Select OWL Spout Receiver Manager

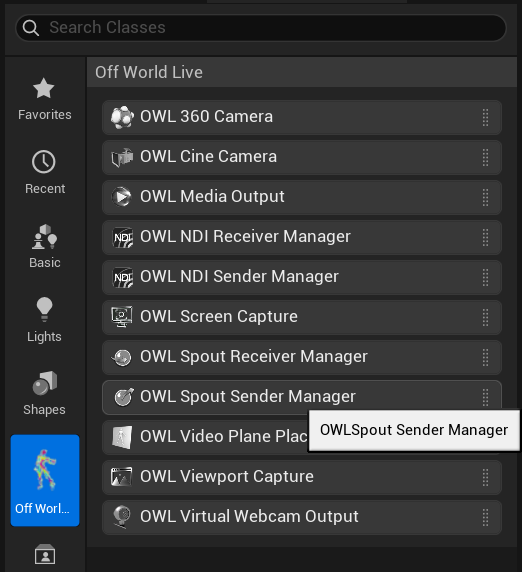coord(302,357)
